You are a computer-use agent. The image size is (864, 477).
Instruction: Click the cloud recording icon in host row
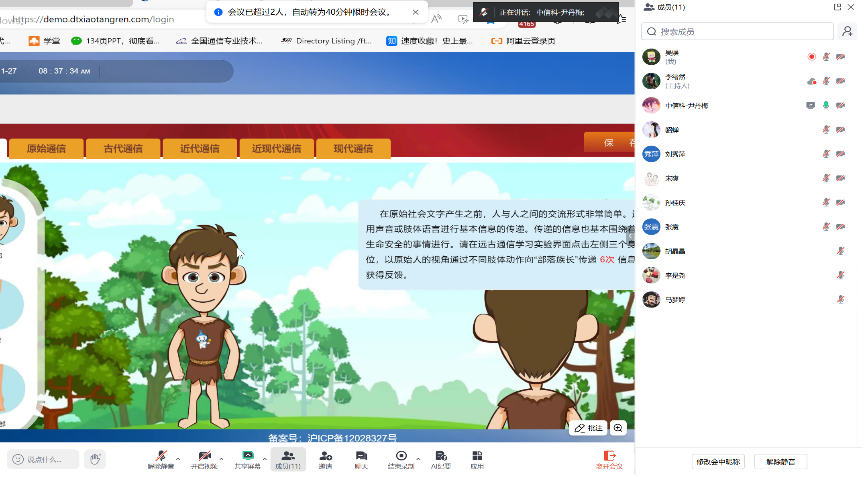pos(811,82)
